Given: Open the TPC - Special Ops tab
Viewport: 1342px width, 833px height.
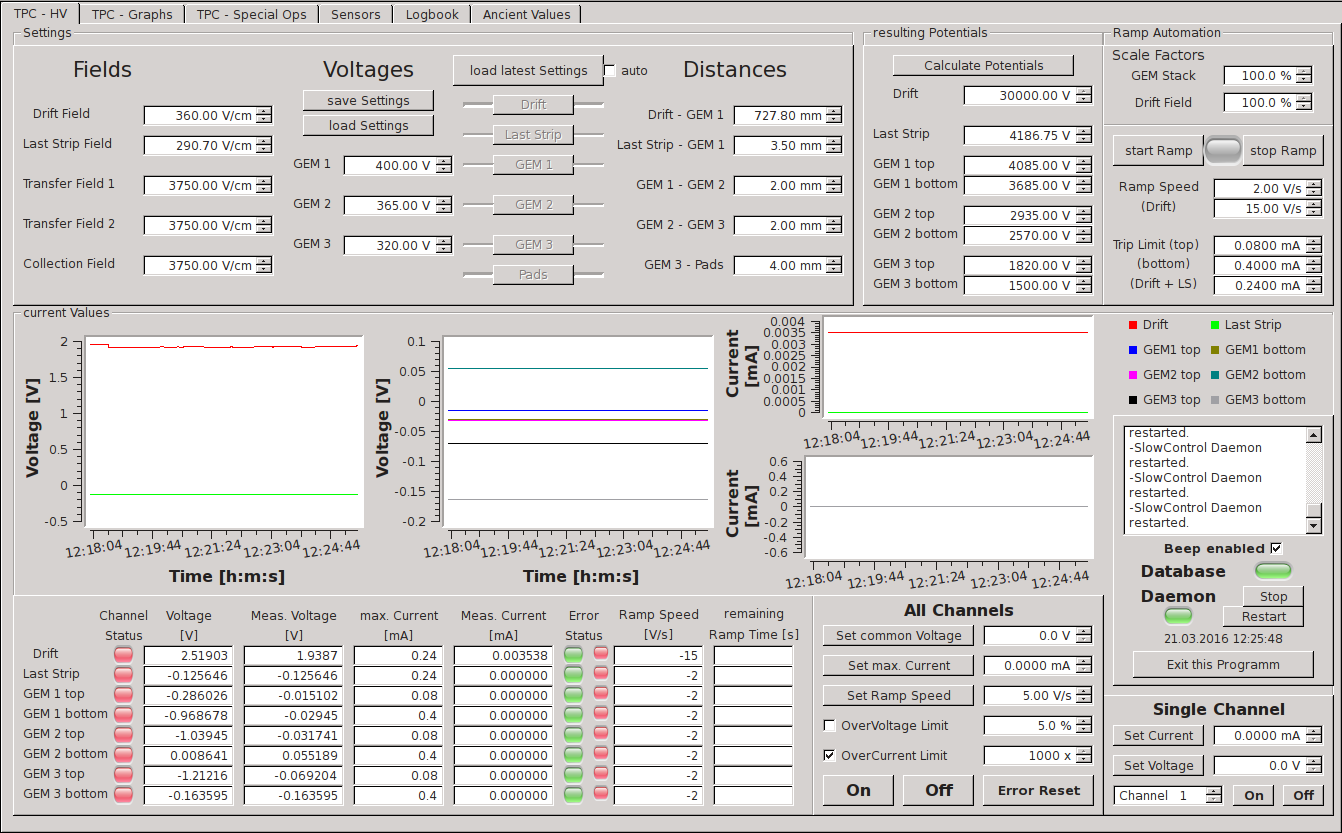Looking at the screenshot, I should pos(253,14).
